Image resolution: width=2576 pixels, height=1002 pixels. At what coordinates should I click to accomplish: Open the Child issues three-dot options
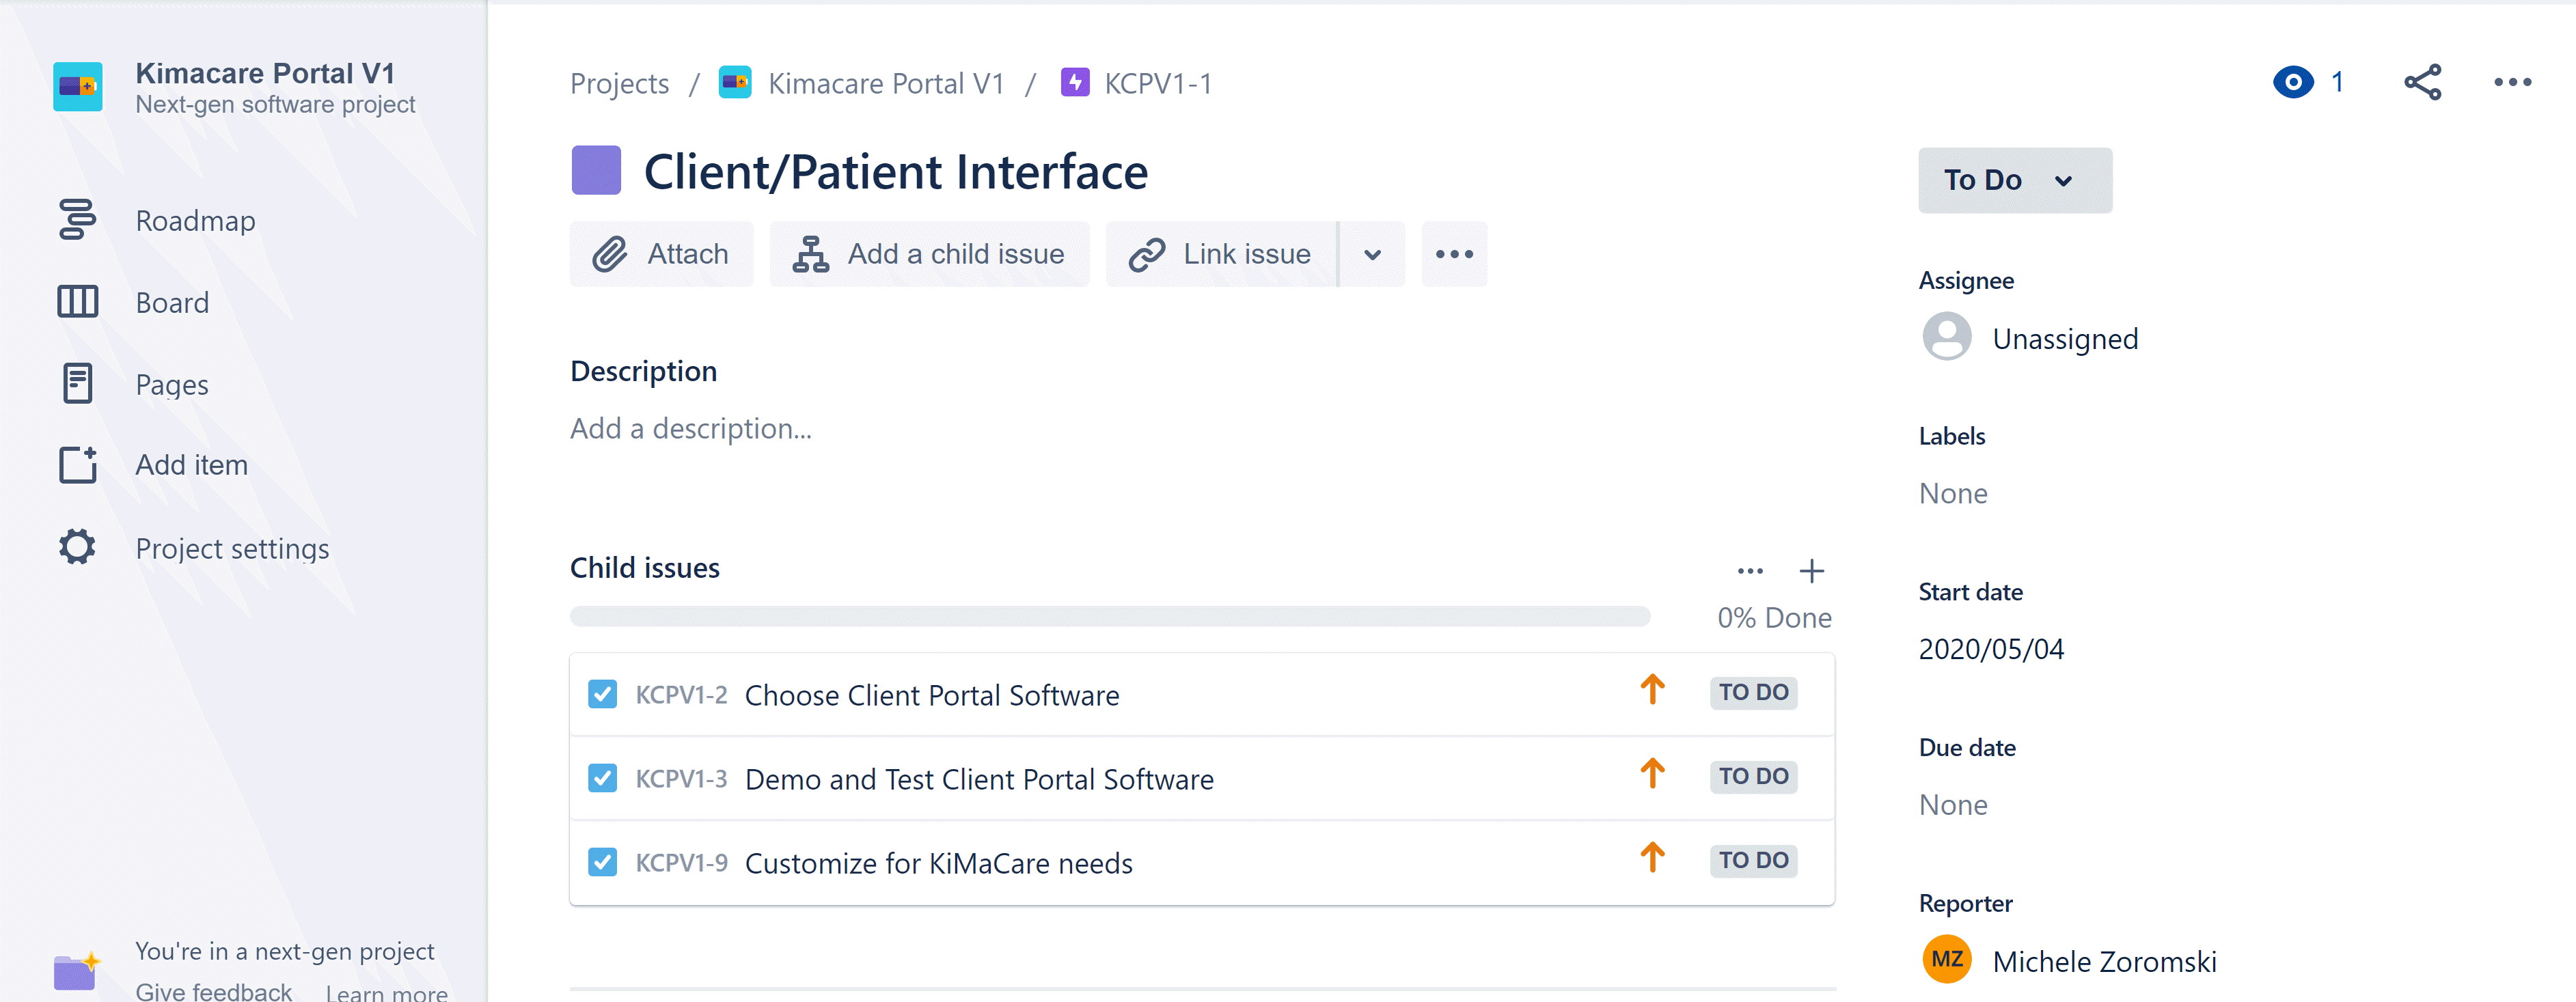1750,571
